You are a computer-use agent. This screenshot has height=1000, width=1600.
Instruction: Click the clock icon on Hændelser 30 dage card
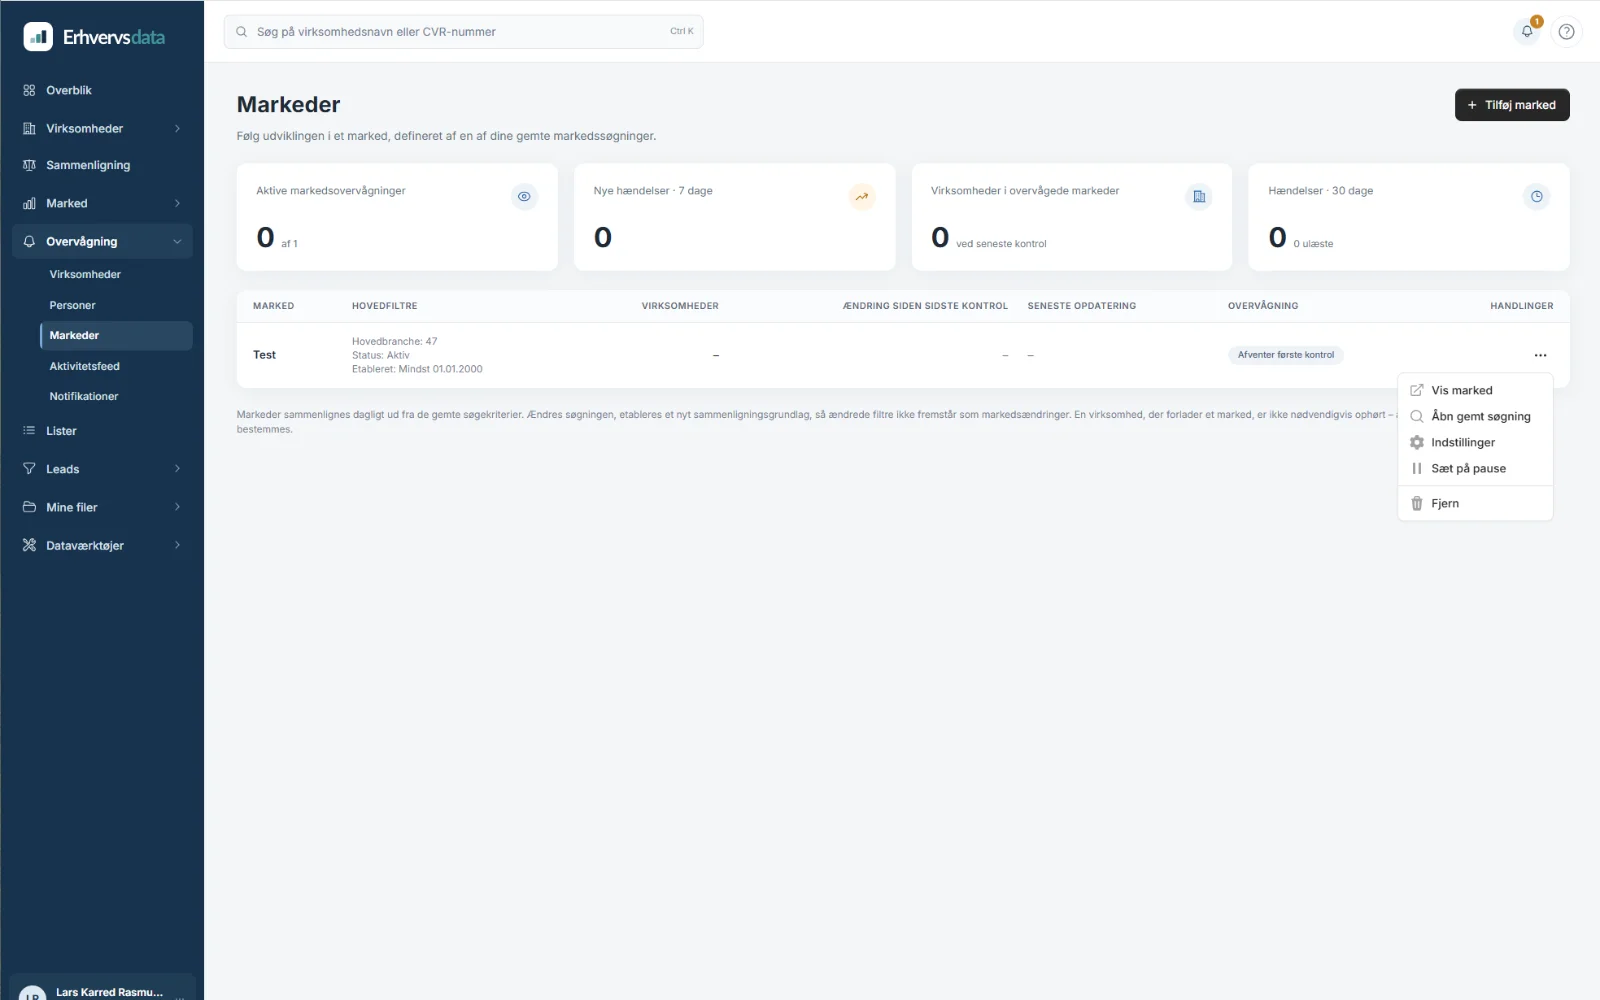click(1536, 196)
